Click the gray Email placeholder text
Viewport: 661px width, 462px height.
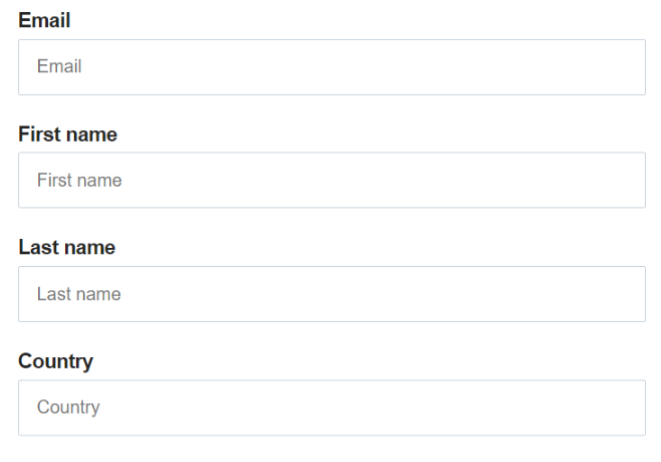pos(59,66)
